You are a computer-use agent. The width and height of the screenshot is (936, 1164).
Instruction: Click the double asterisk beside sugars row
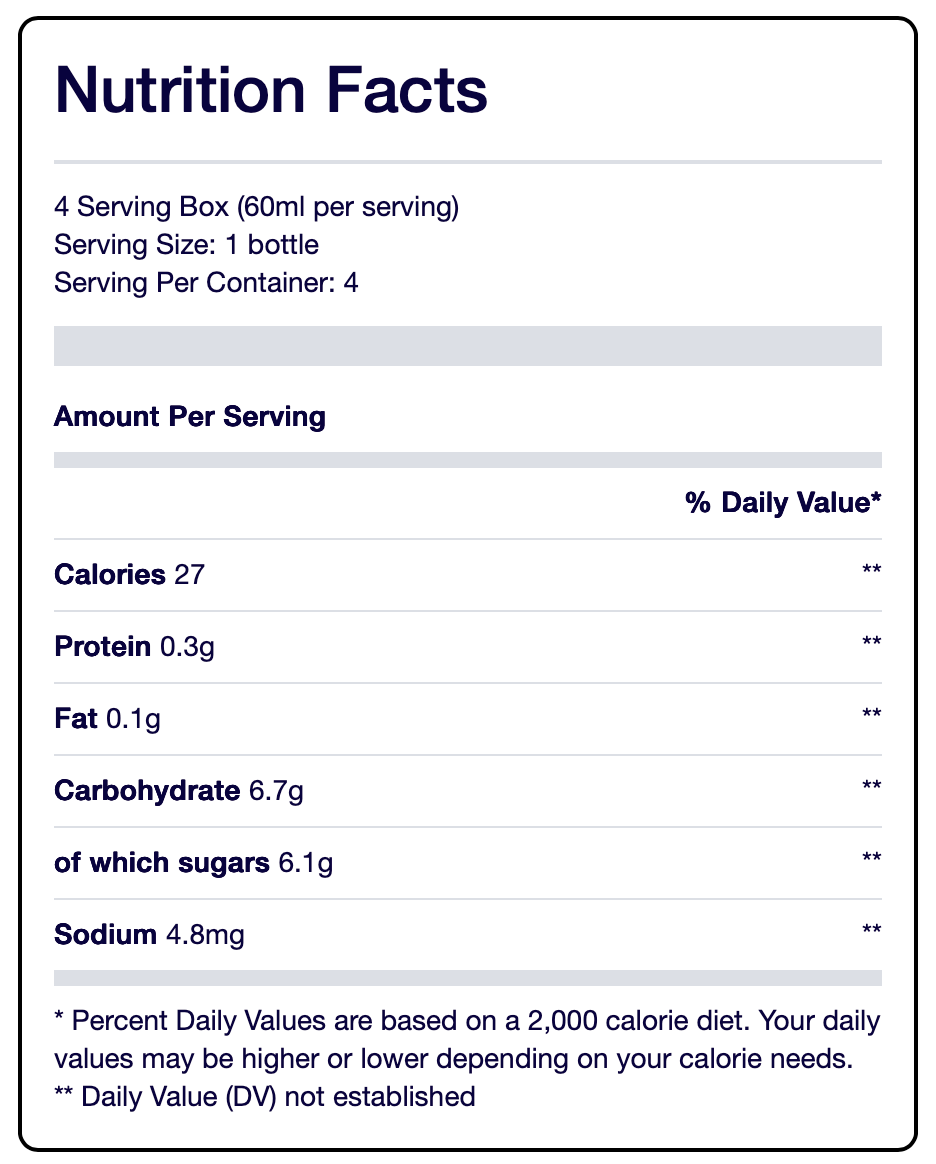tap(871, 857)
